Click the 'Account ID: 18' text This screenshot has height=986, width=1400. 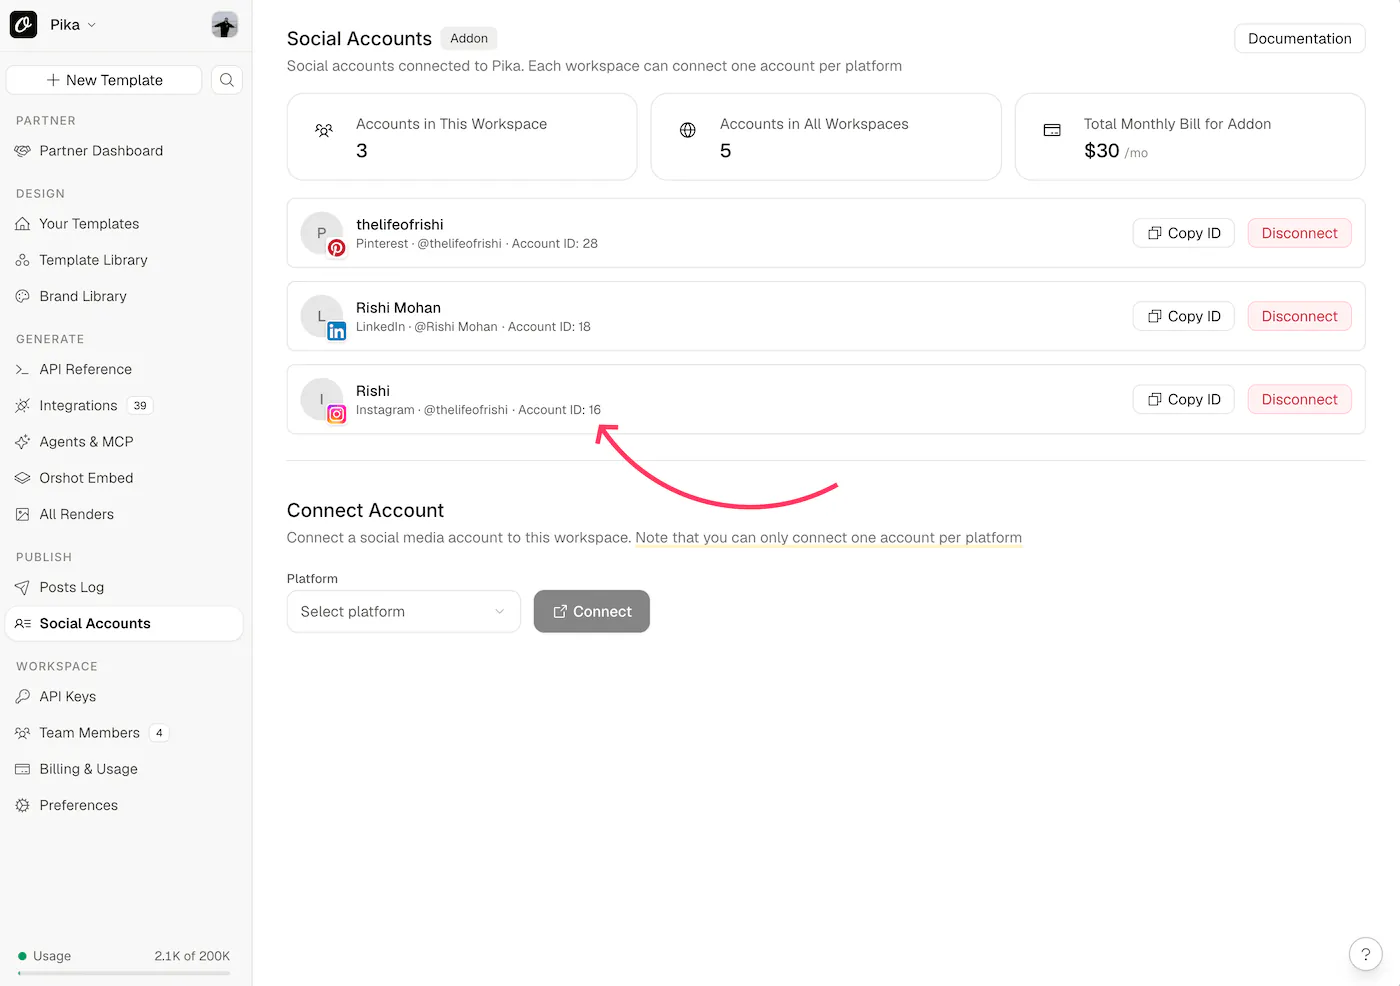point(549,326)
